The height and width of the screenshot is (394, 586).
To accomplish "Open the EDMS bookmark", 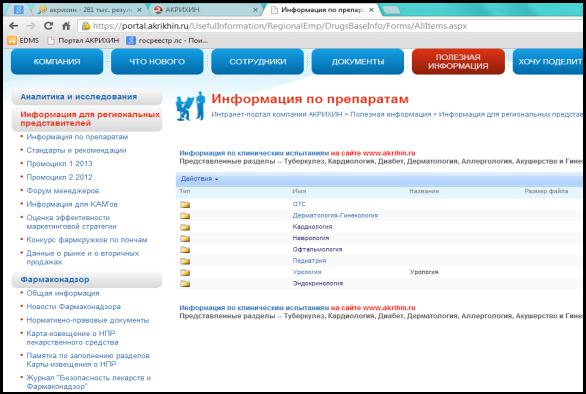I will click(x=23, y=40).
